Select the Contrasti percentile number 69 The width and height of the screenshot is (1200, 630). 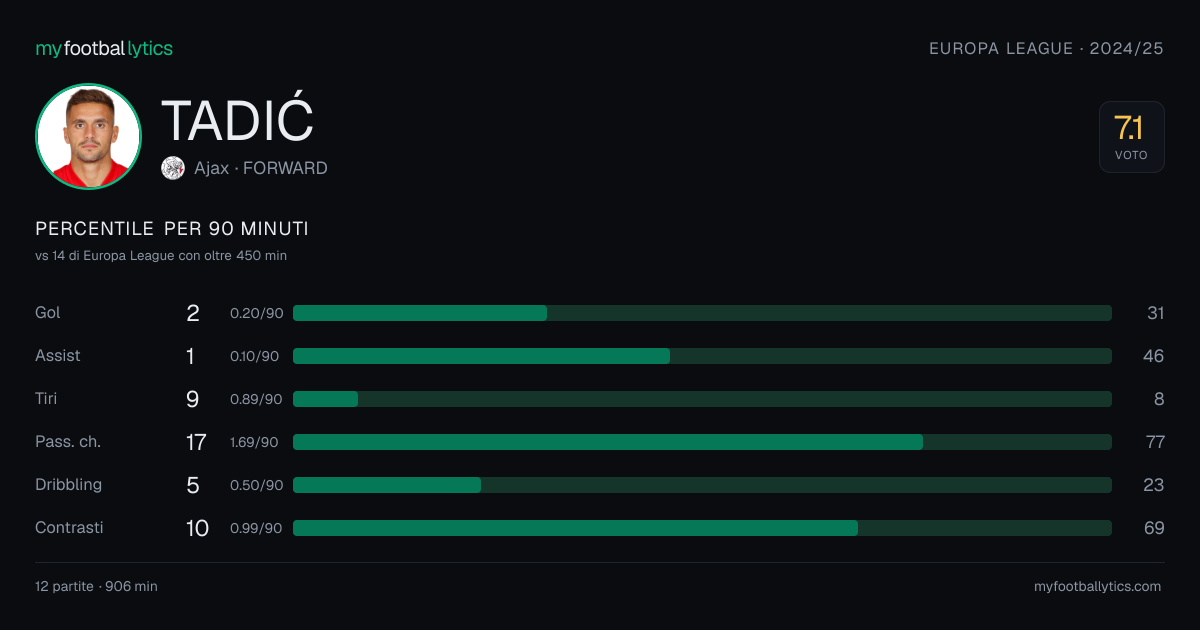click(1154, 528)
